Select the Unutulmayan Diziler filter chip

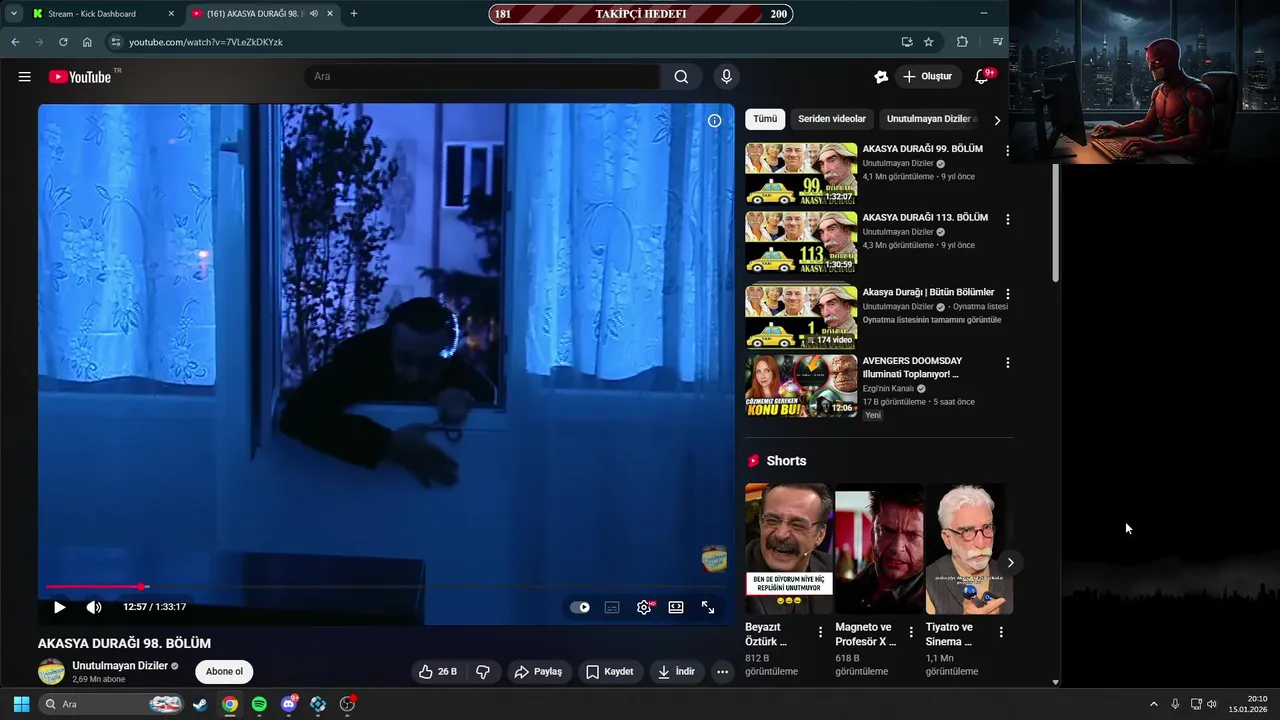[x=930, y=119]
